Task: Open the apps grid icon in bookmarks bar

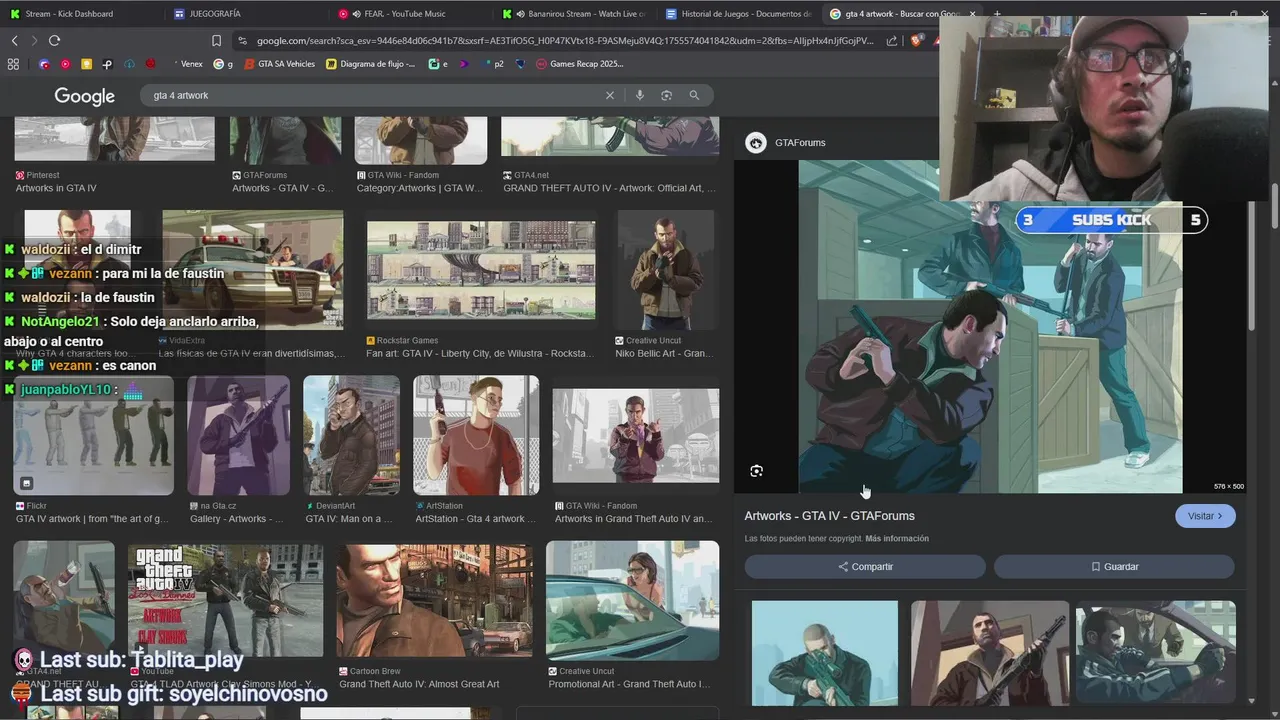Action: [13, 64]
